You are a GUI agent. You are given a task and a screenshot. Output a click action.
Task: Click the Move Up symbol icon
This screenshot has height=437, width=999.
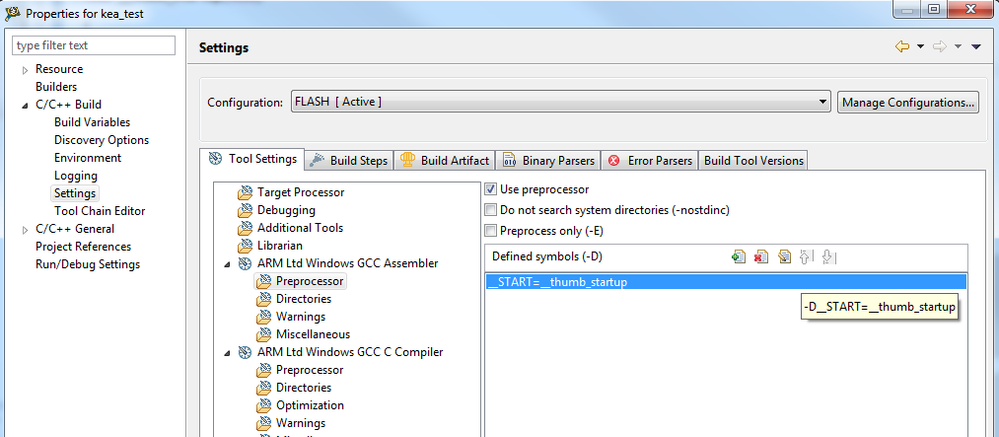(807, 257)
